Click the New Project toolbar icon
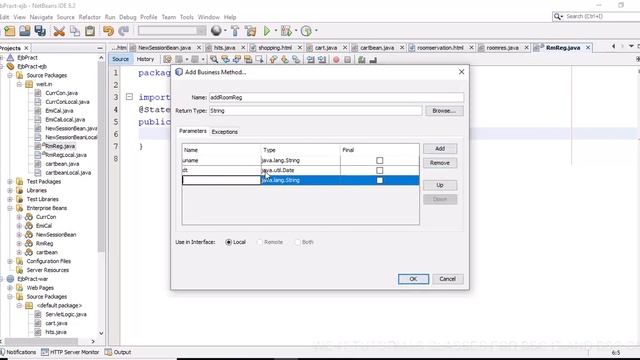 click(x=9, y=31)
